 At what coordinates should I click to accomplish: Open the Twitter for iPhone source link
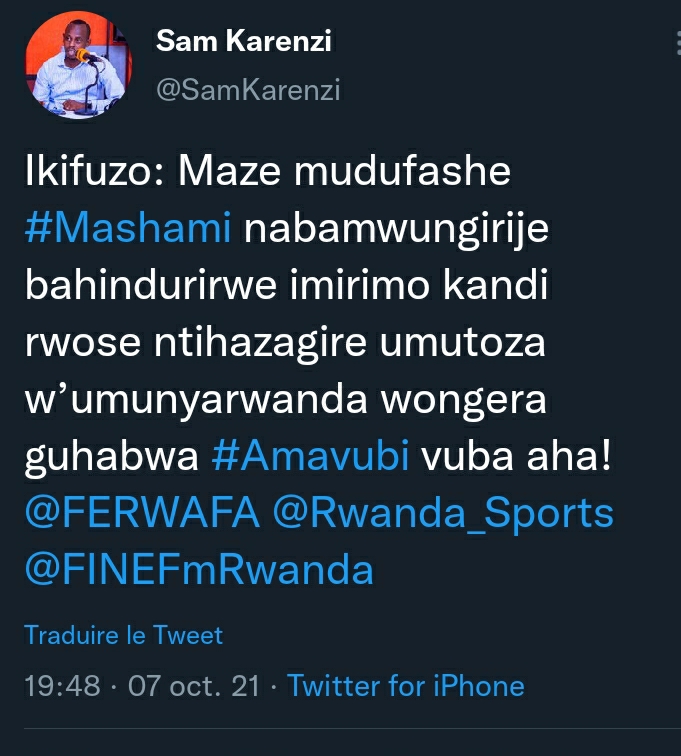coord(406,686)
